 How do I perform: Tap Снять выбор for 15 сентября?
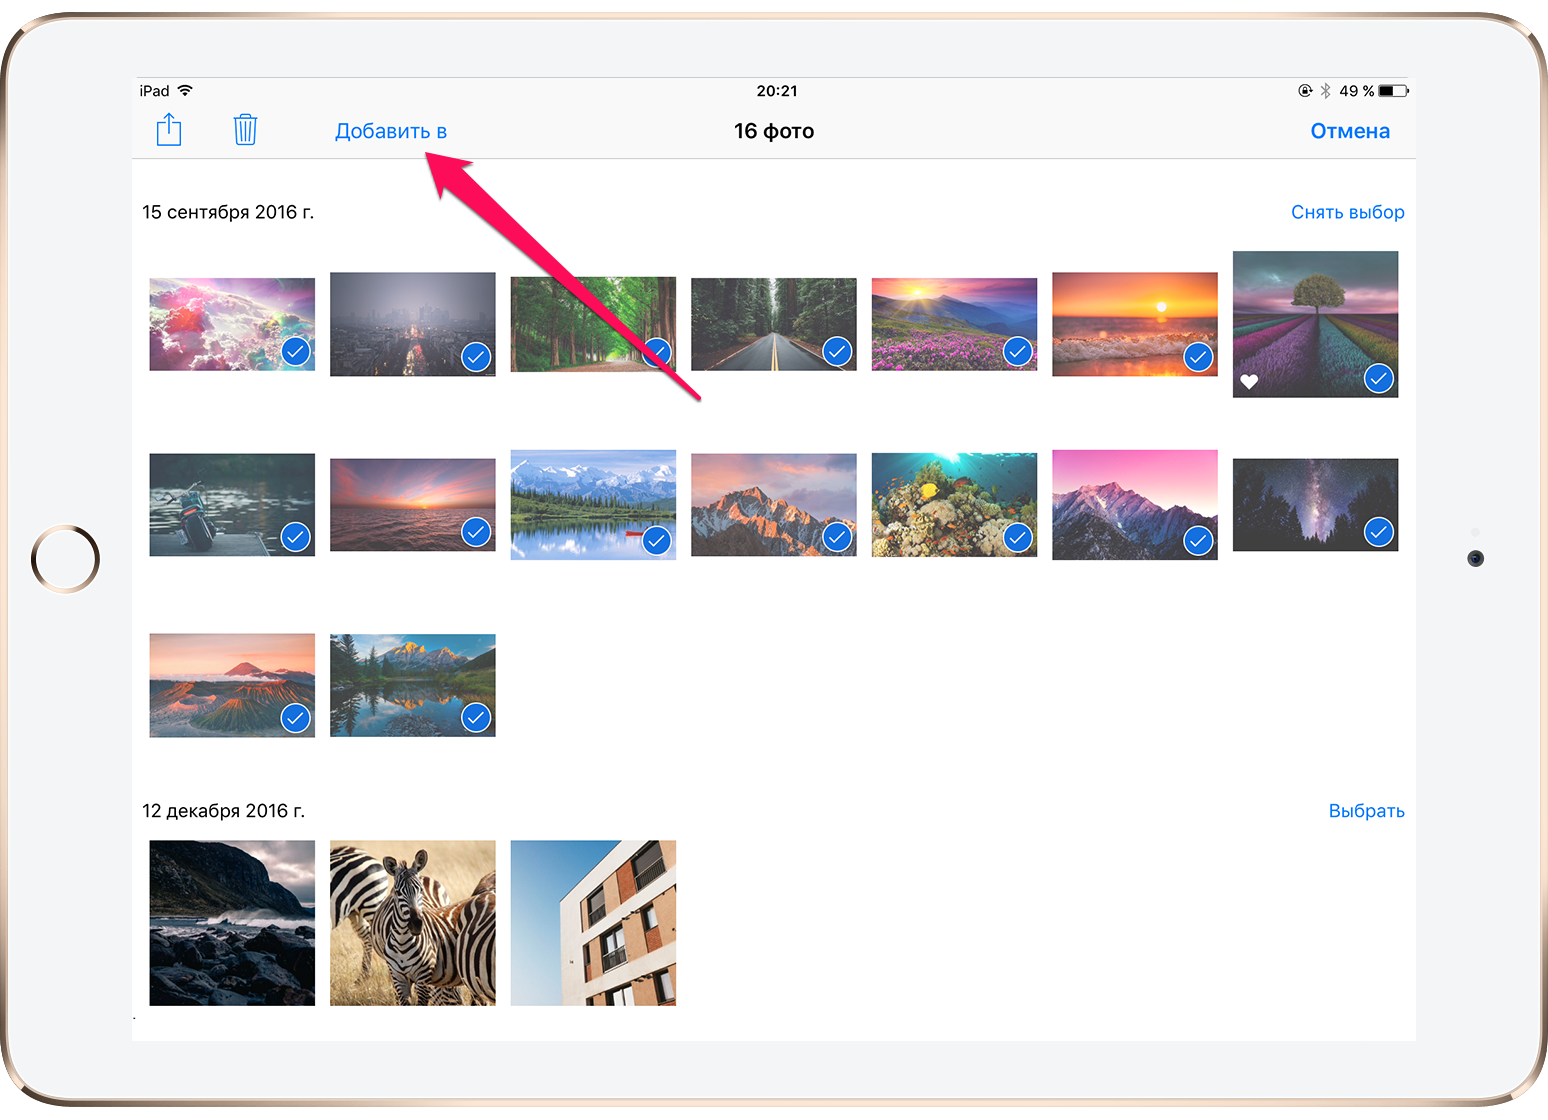click(x=1347, y=212)
